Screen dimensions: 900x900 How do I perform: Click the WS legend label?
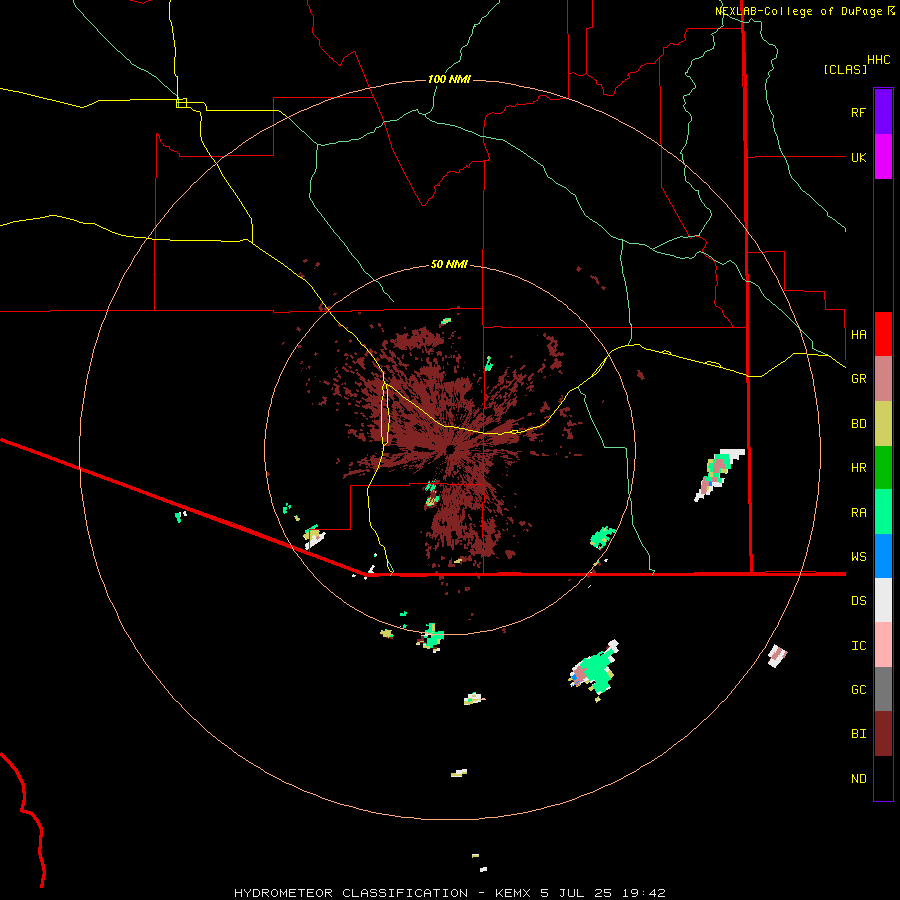tap(858, 557)
